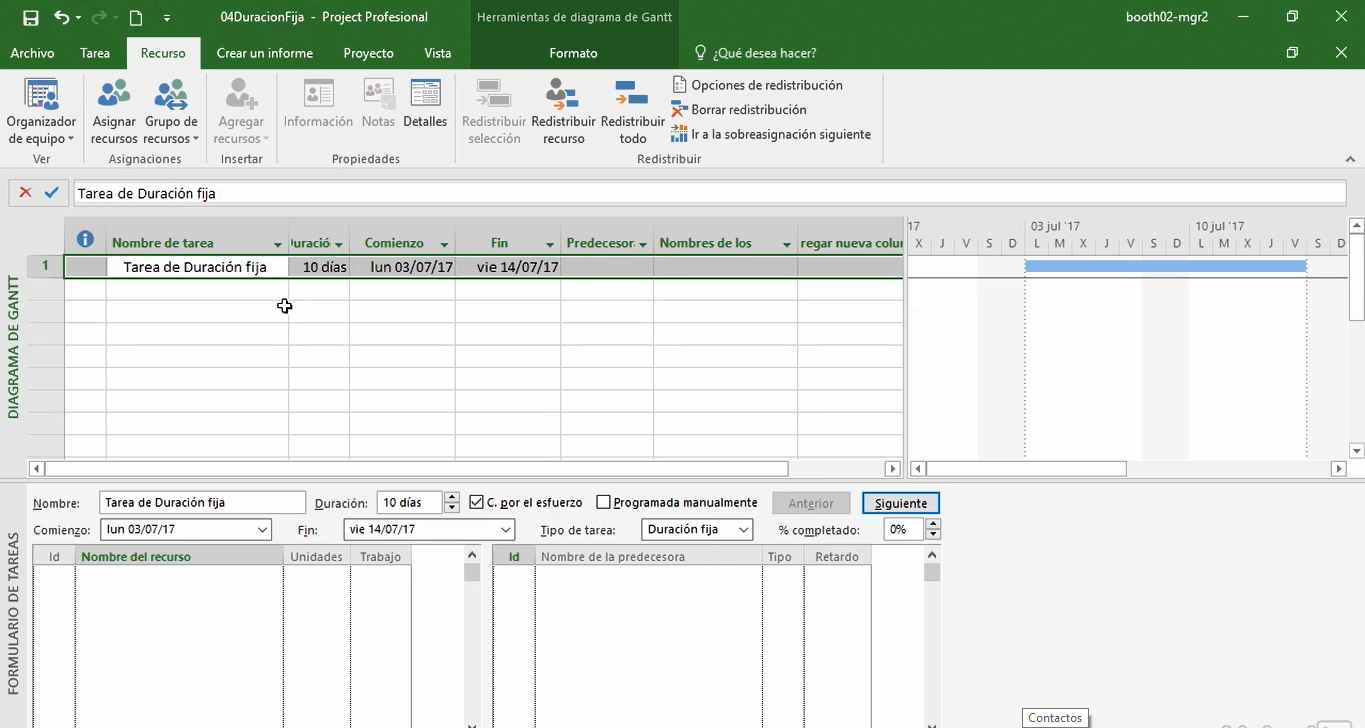
Task: Open the Organizador de equipo tool
Action: 40,110
